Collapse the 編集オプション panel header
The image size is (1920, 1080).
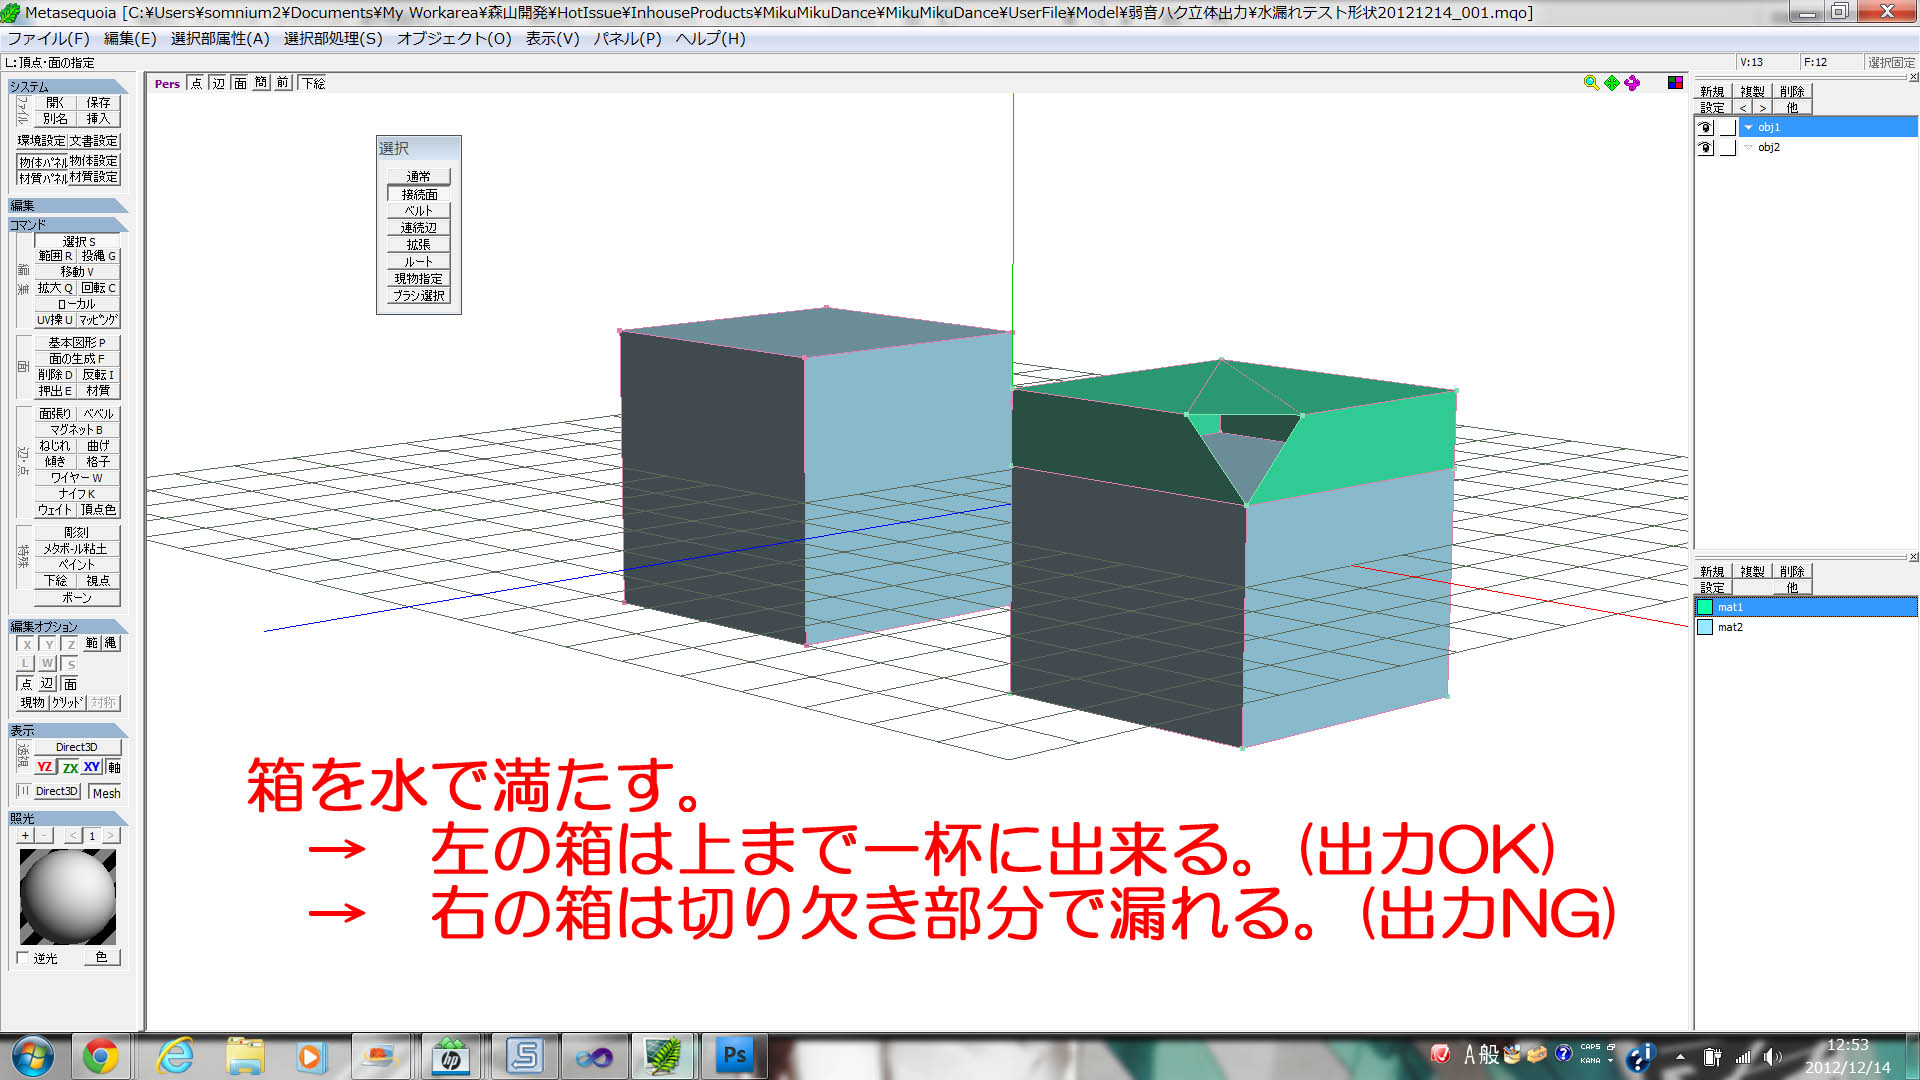67,626
